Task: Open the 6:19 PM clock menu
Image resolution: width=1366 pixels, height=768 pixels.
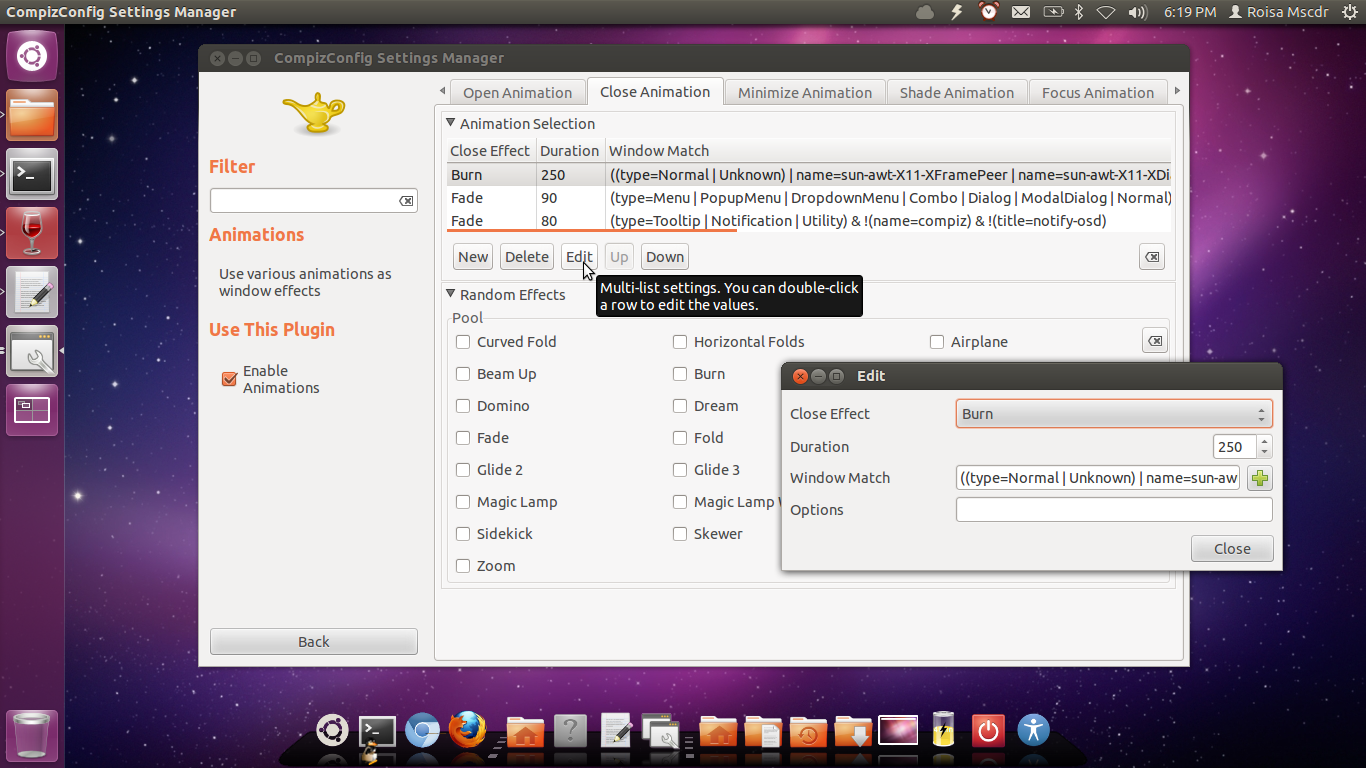Action: click(1190, 12)
